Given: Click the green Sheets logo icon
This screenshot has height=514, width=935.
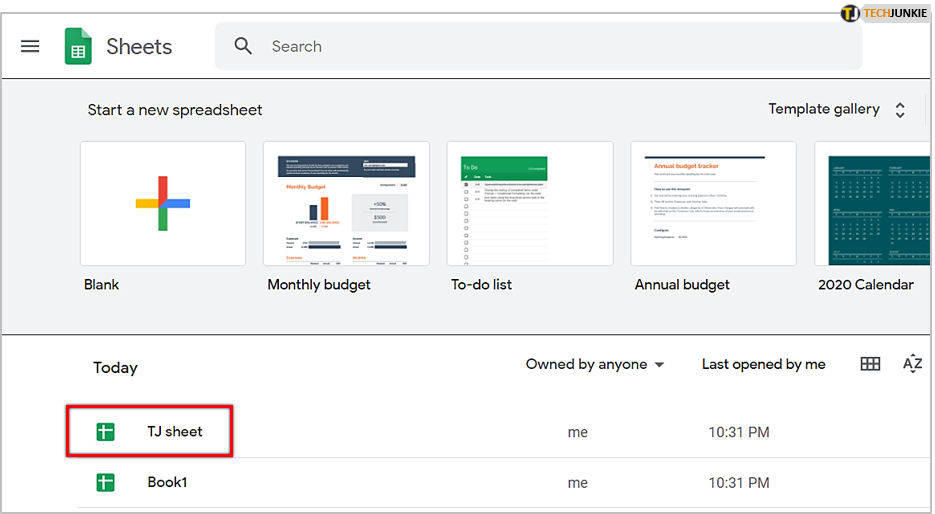Looking at the screenshot, I should (x=78, y=46).
